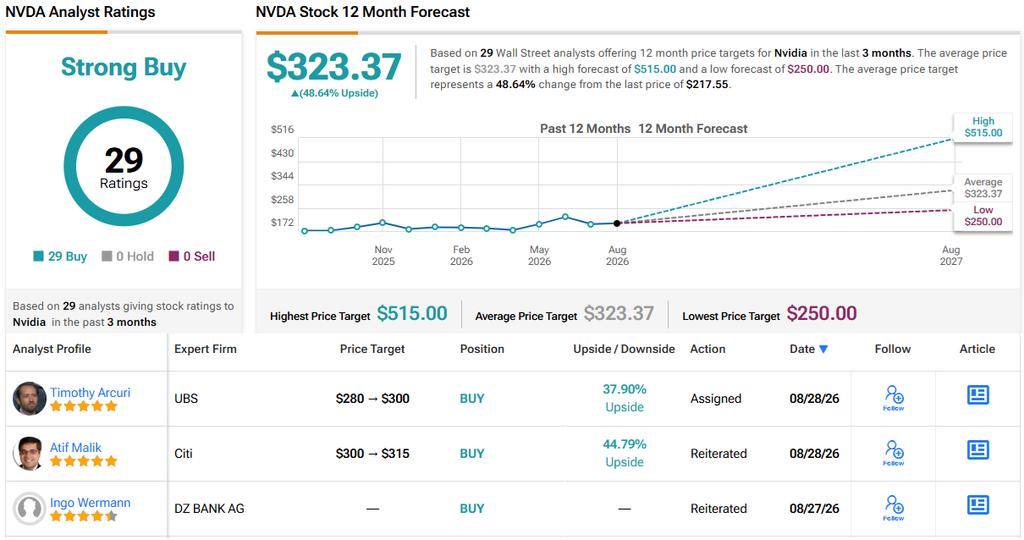The width and height of the screenshot is (1024, 540).
Task: Open Timothy Arcuri analyst profile link
Action: point(90,392)
